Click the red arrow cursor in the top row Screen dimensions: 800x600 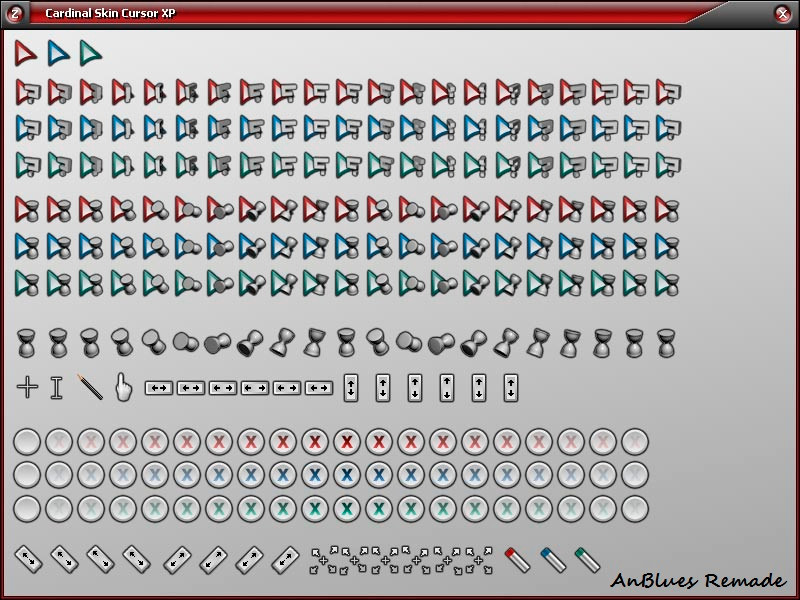pyautogui.click(x=25, y=53)
